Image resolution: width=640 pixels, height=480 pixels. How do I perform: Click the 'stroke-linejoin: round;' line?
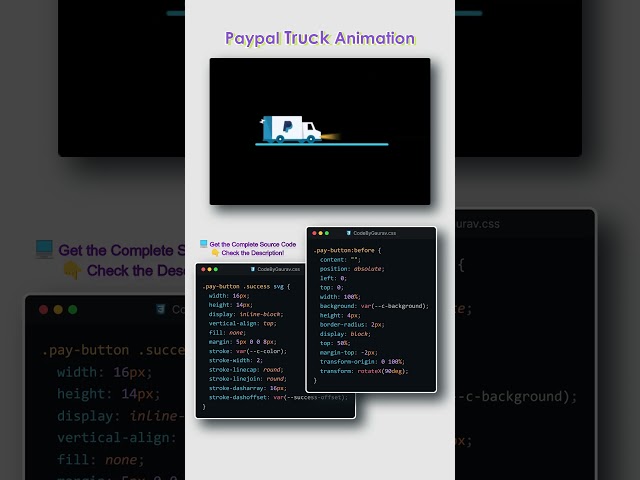click(x=247, y=379)
